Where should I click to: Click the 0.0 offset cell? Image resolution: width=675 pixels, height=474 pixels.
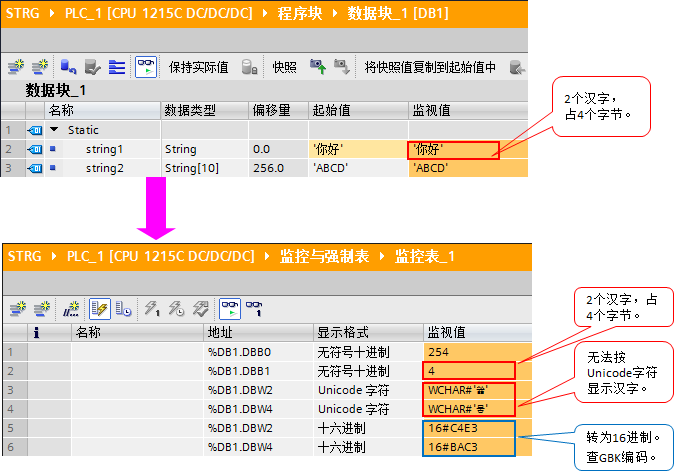point(279,149)
